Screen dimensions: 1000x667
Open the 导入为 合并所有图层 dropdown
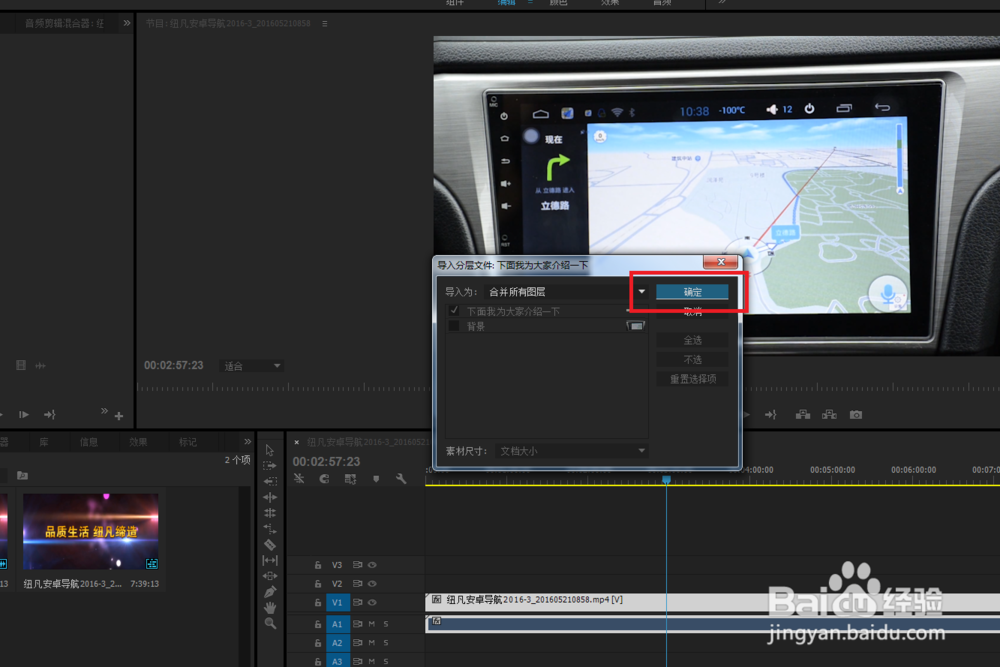pyautogui.click(x=566, y=292)
